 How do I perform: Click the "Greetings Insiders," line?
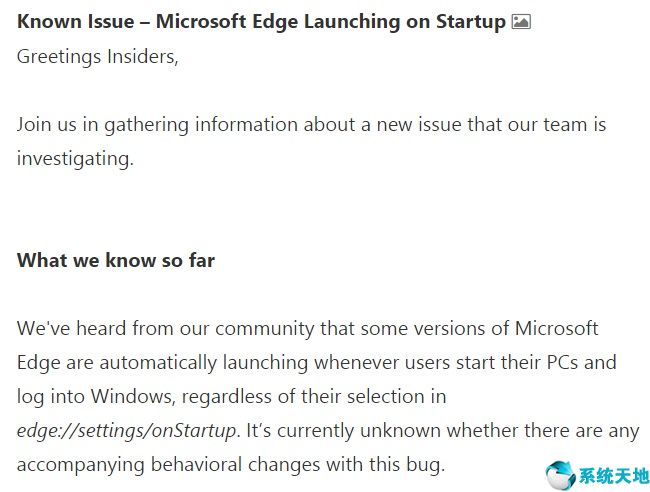[x=97, y=56]
